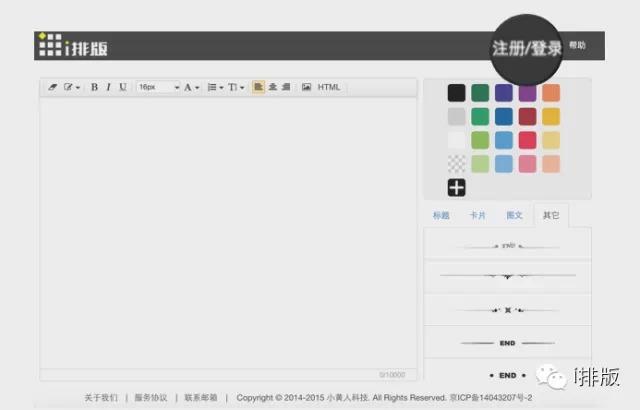Screen dimensions: 640x410
Task: Select center text alignment
Action: (x=273, y=87)
